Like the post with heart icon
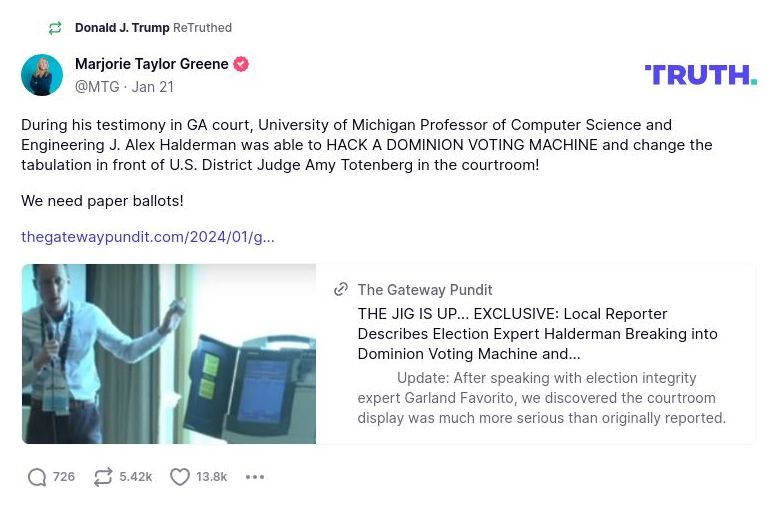The width and height of the screenshot is (778, 507). [180, 477]
